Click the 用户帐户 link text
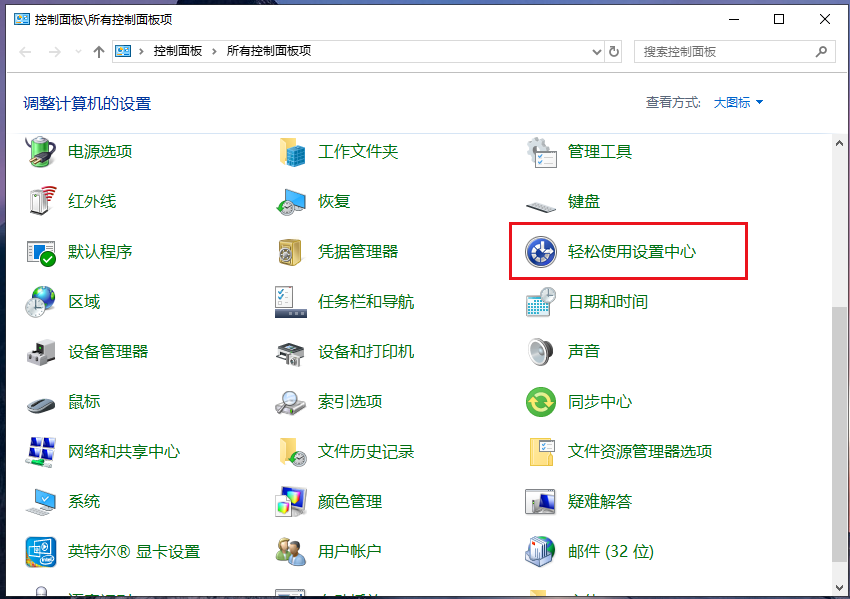The height and width of the screenshot is (599, 850). [x=350, y=551]
